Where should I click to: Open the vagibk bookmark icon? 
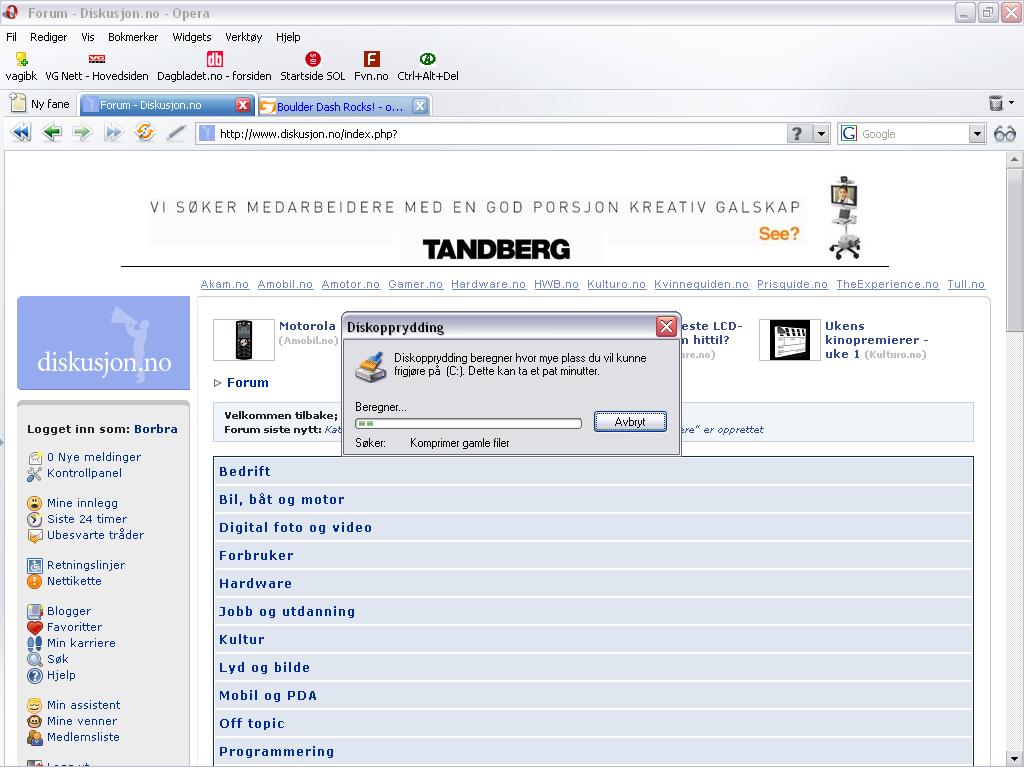click(x=22, y=59)
